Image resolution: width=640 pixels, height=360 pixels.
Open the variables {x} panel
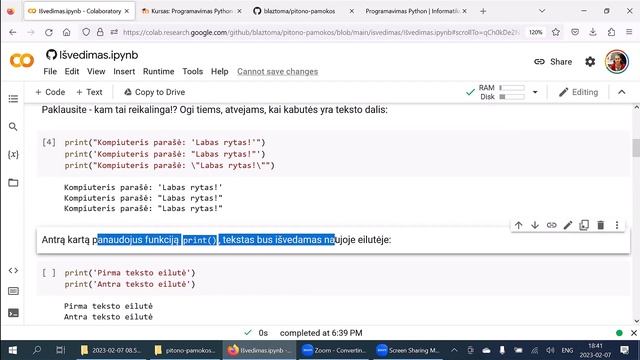pos(13,154)
